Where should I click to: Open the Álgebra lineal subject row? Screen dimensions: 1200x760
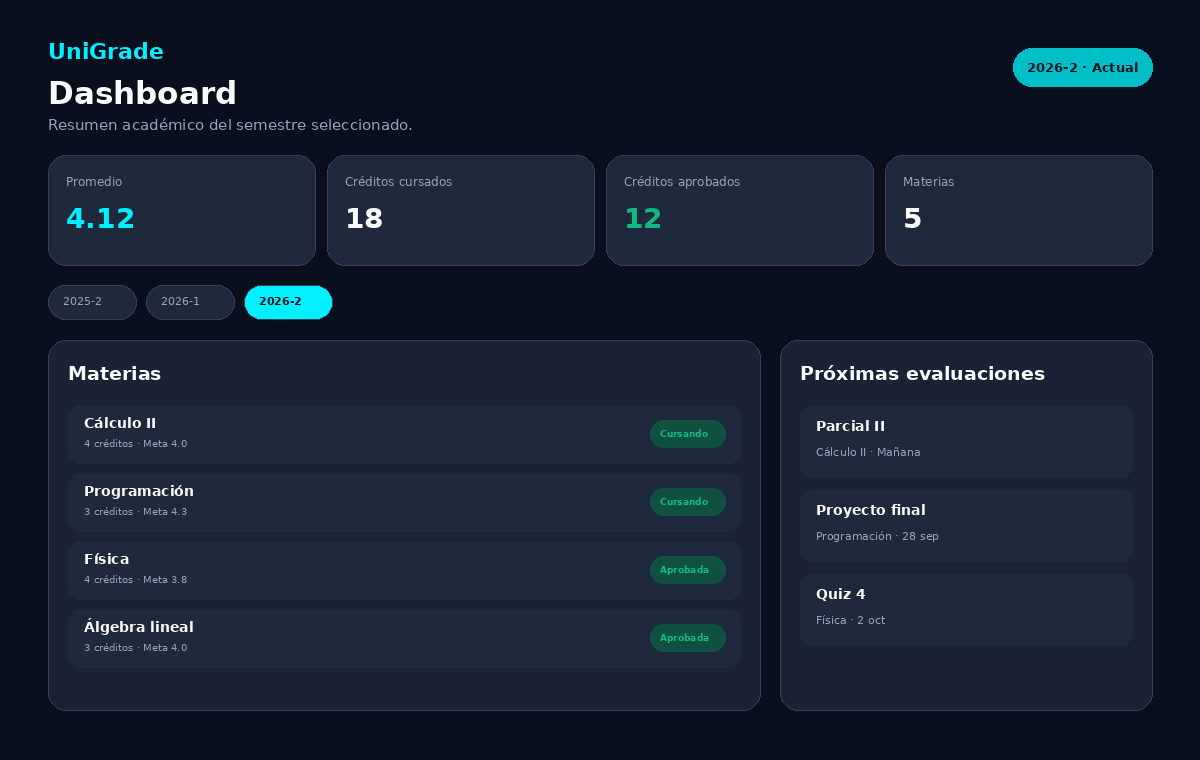click(404, 638)
